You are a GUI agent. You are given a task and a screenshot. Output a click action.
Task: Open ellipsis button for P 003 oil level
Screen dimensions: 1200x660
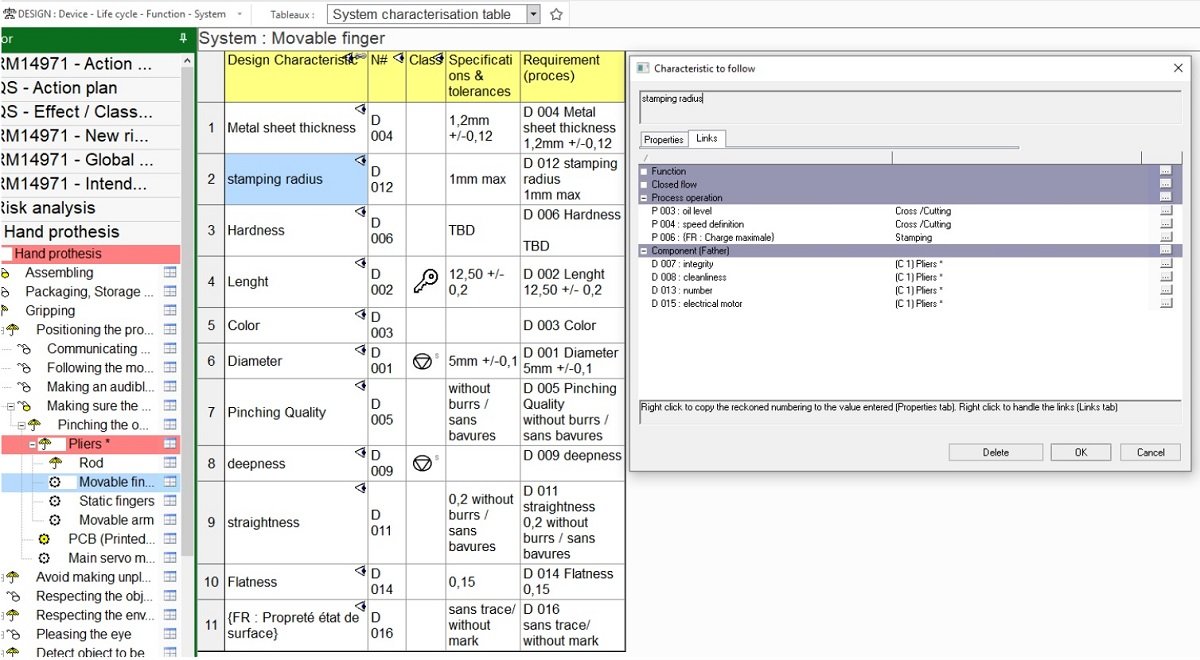1165,211
